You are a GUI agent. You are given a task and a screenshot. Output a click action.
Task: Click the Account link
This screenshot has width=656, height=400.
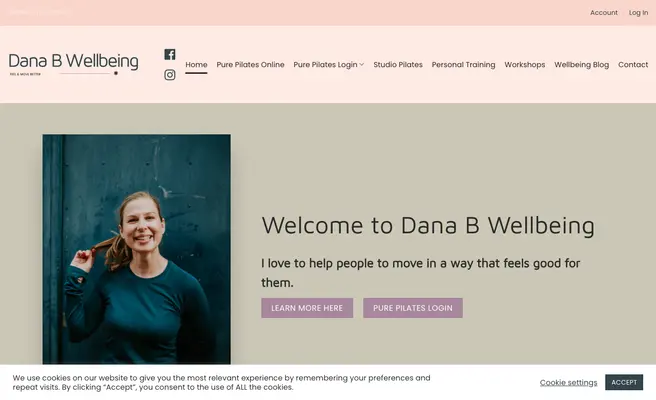tap(604, 13)
